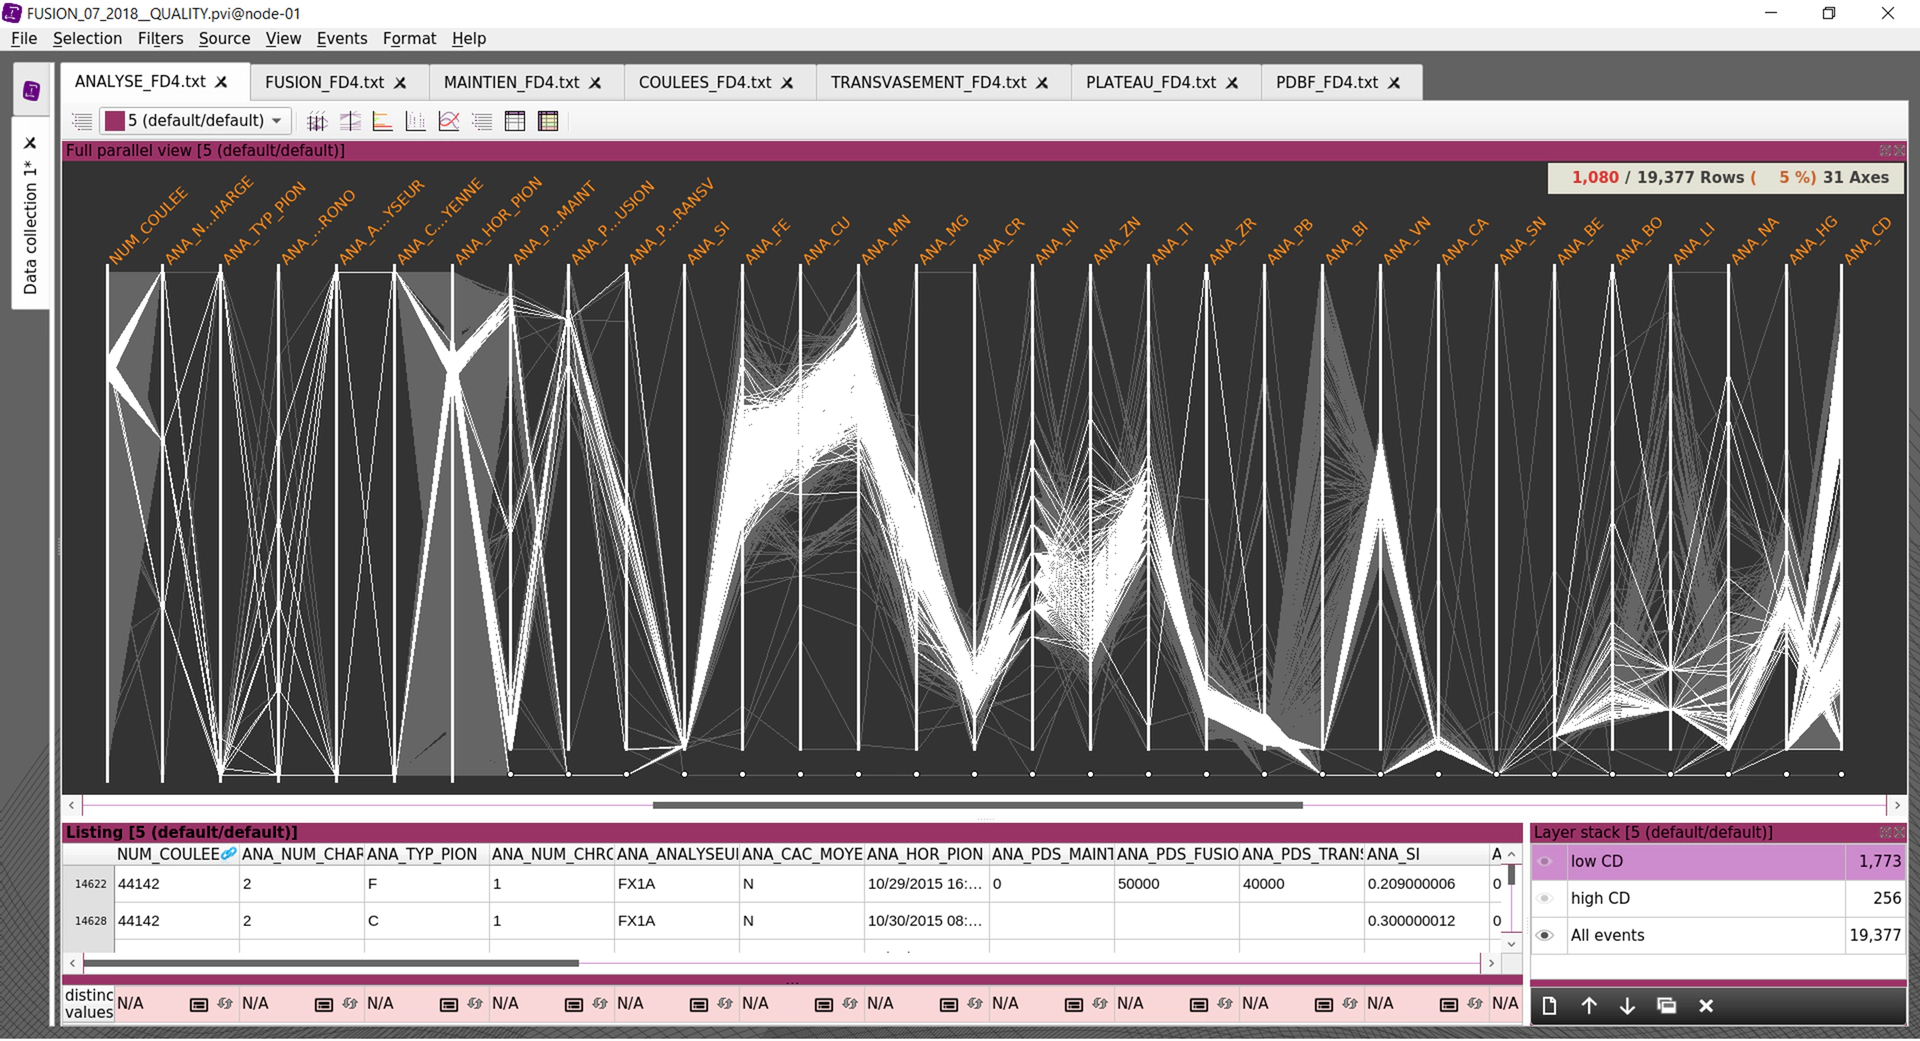Close the FUSION_FD4.txt tab
Image resolution: width=1920 pixels, height=1041 pixels.
[x=401, y=83]
